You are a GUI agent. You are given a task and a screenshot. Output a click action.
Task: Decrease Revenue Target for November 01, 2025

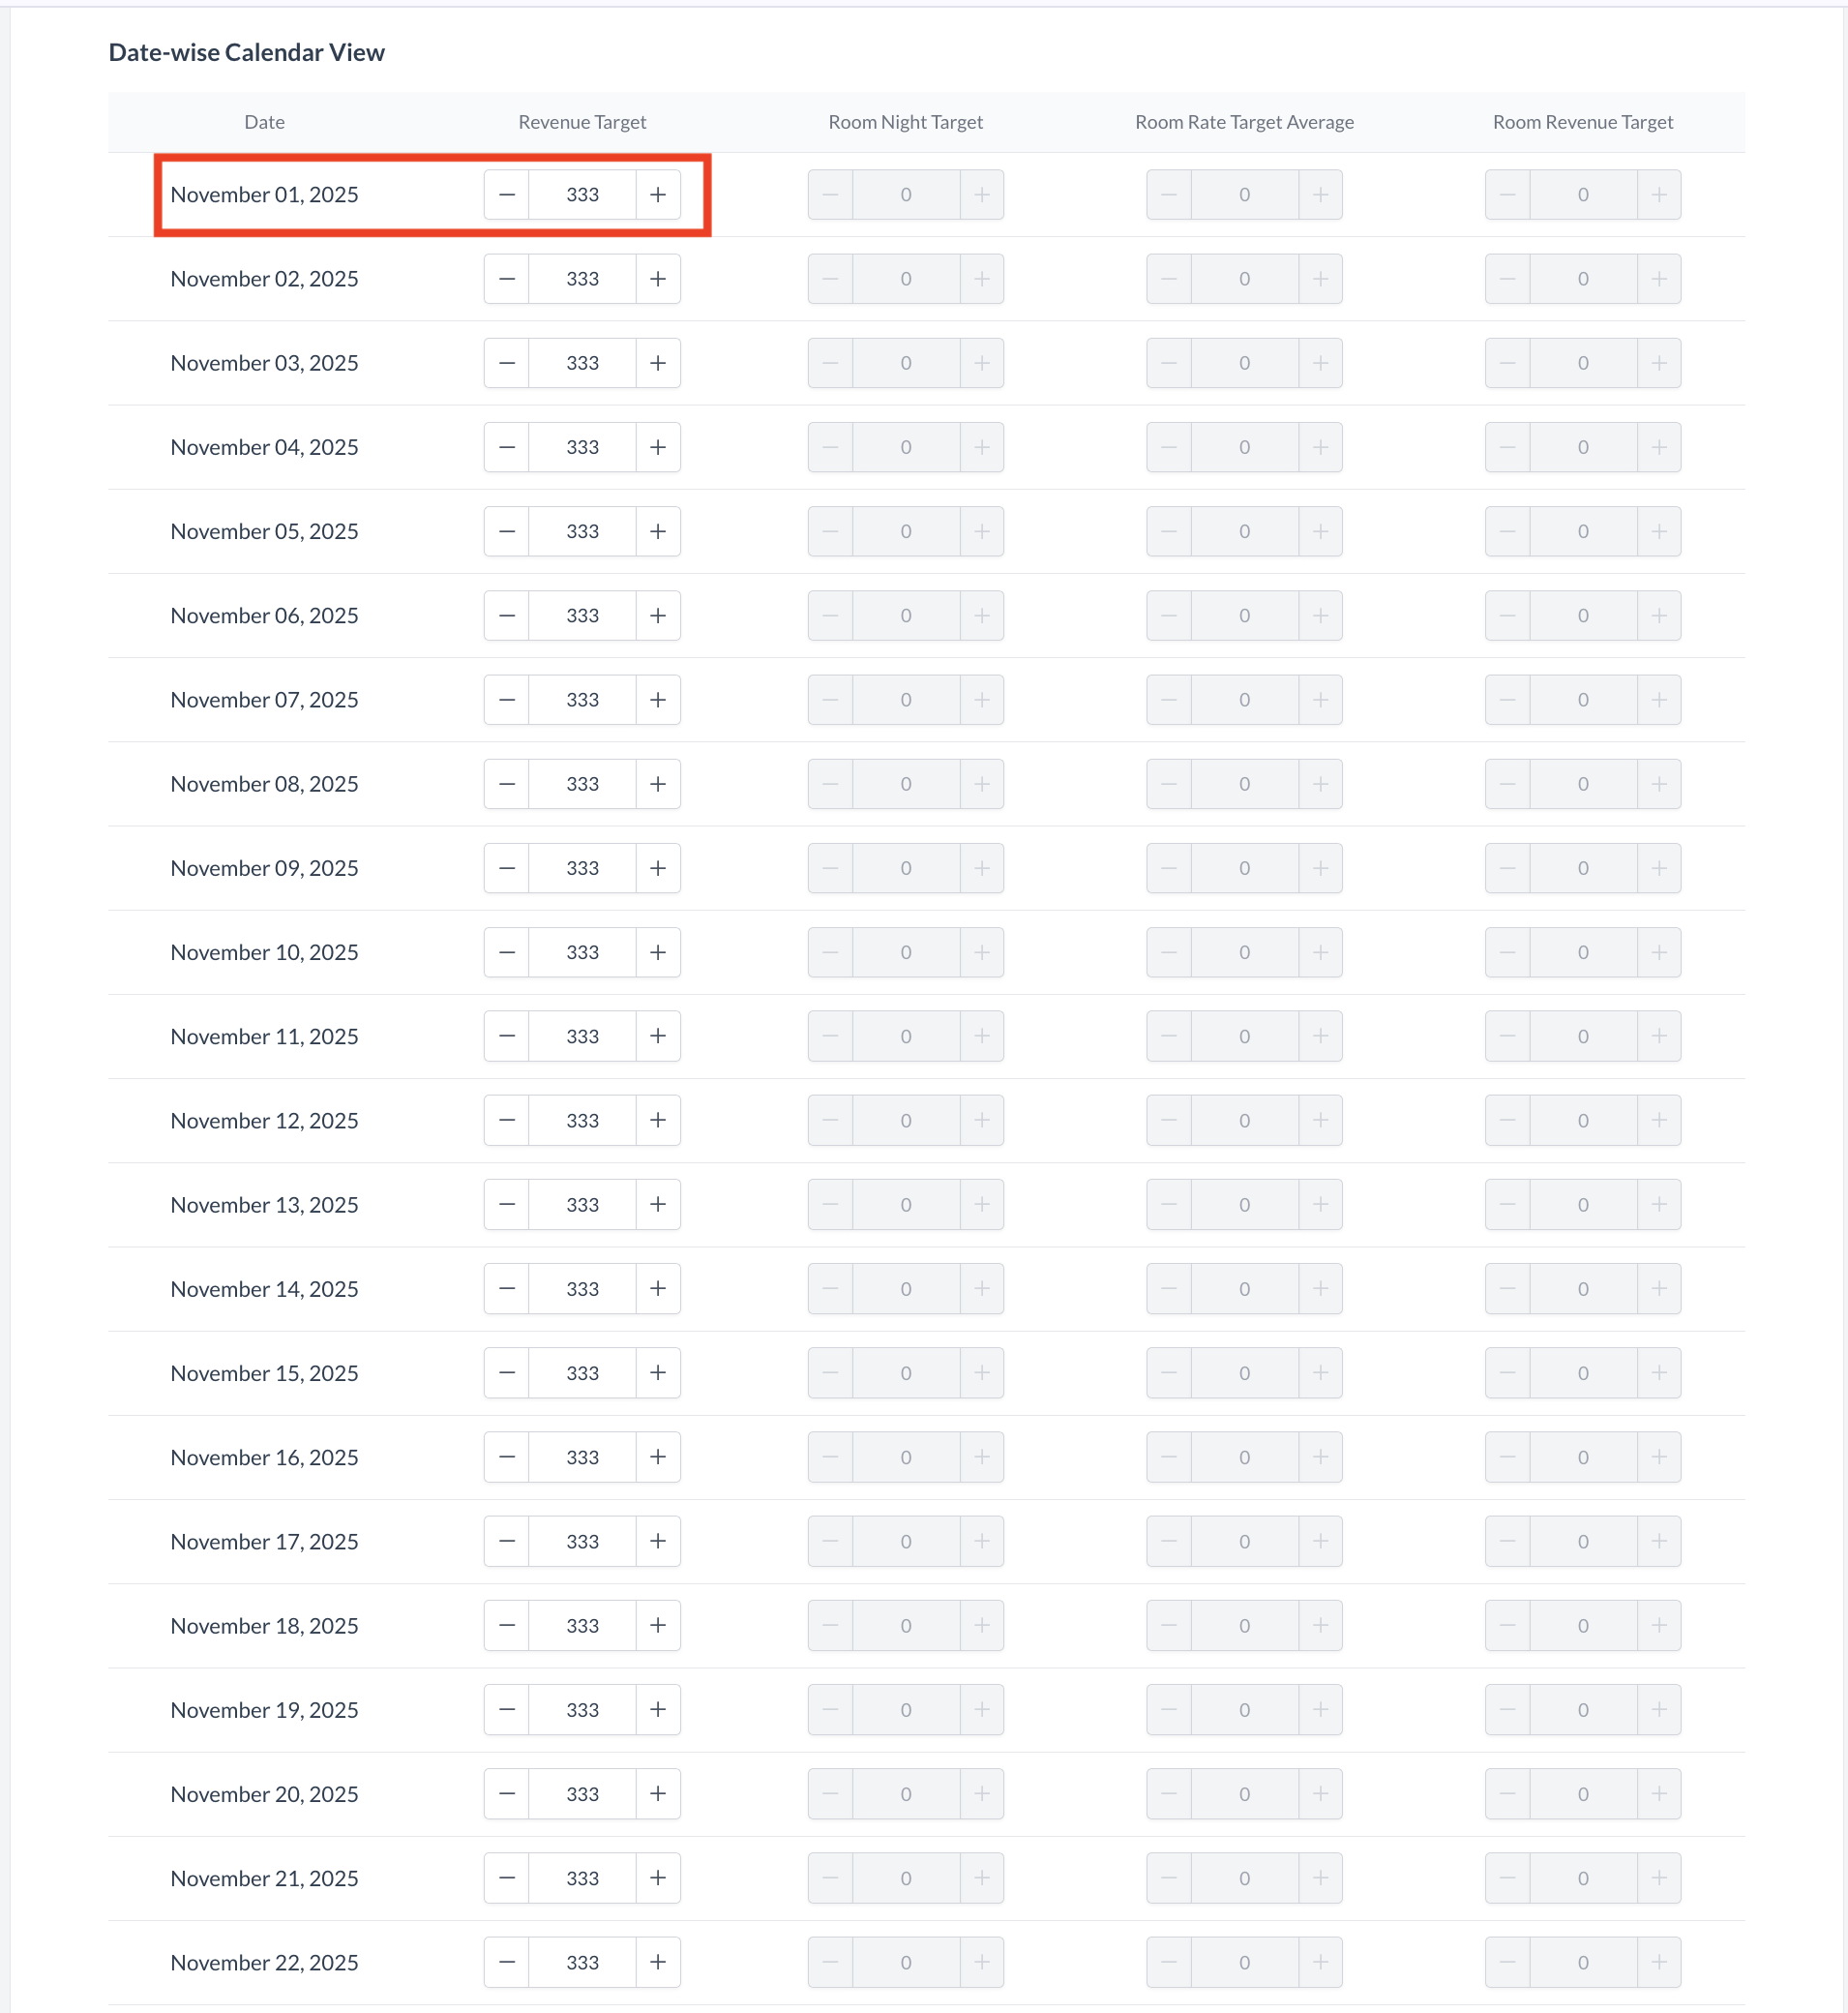pos(507,195)
